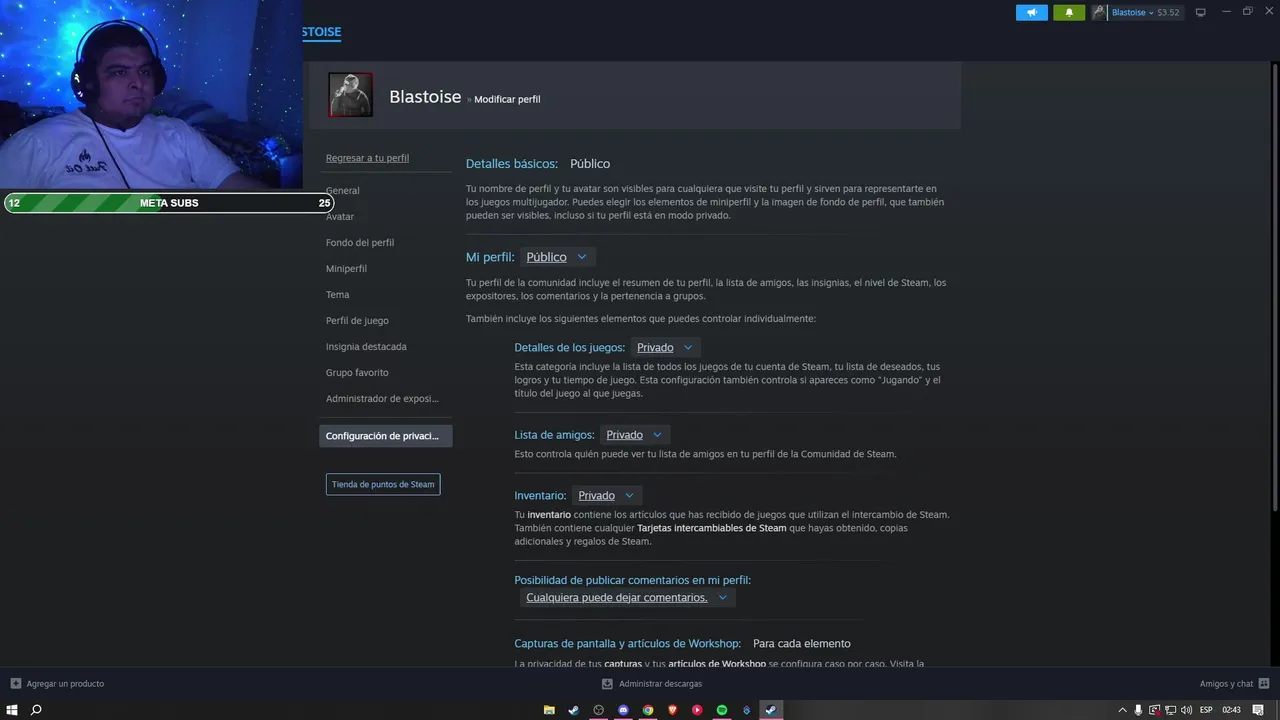Image resolution: width=1280 pixels, height=720 pixels.
Task: Click the Administrar descargas download icon
Action: point(607,684)
